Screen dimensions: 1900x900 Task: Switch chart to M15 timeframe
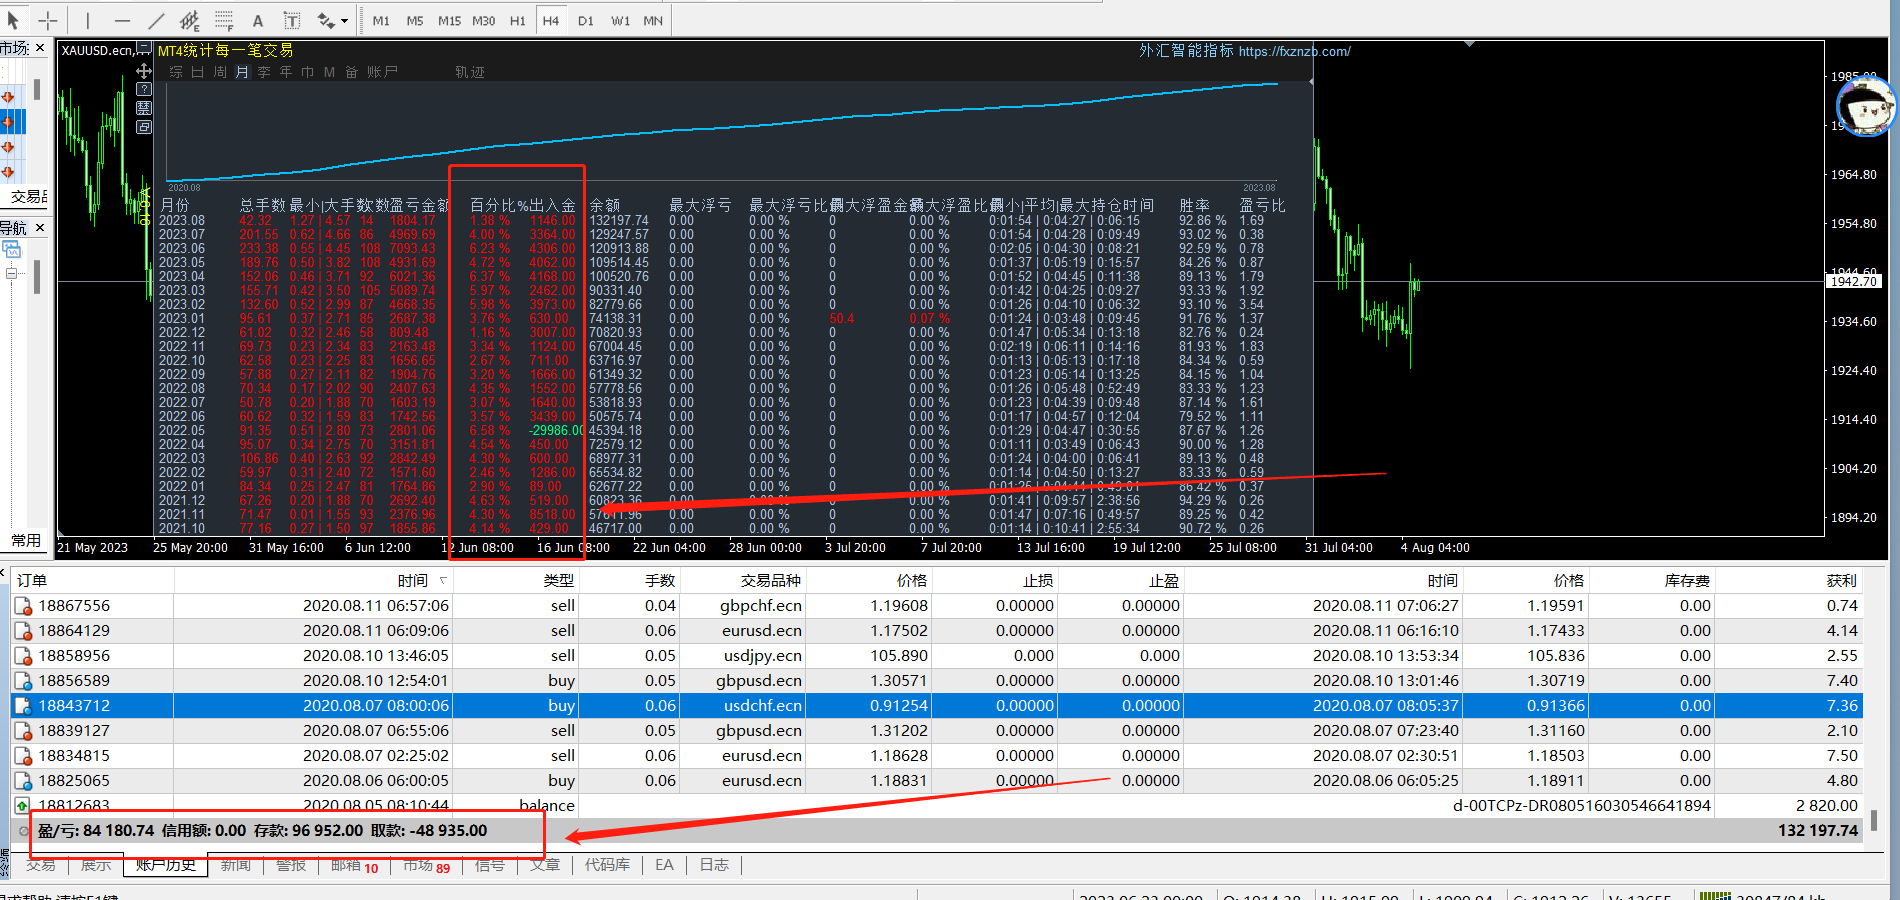coord(450,20)
